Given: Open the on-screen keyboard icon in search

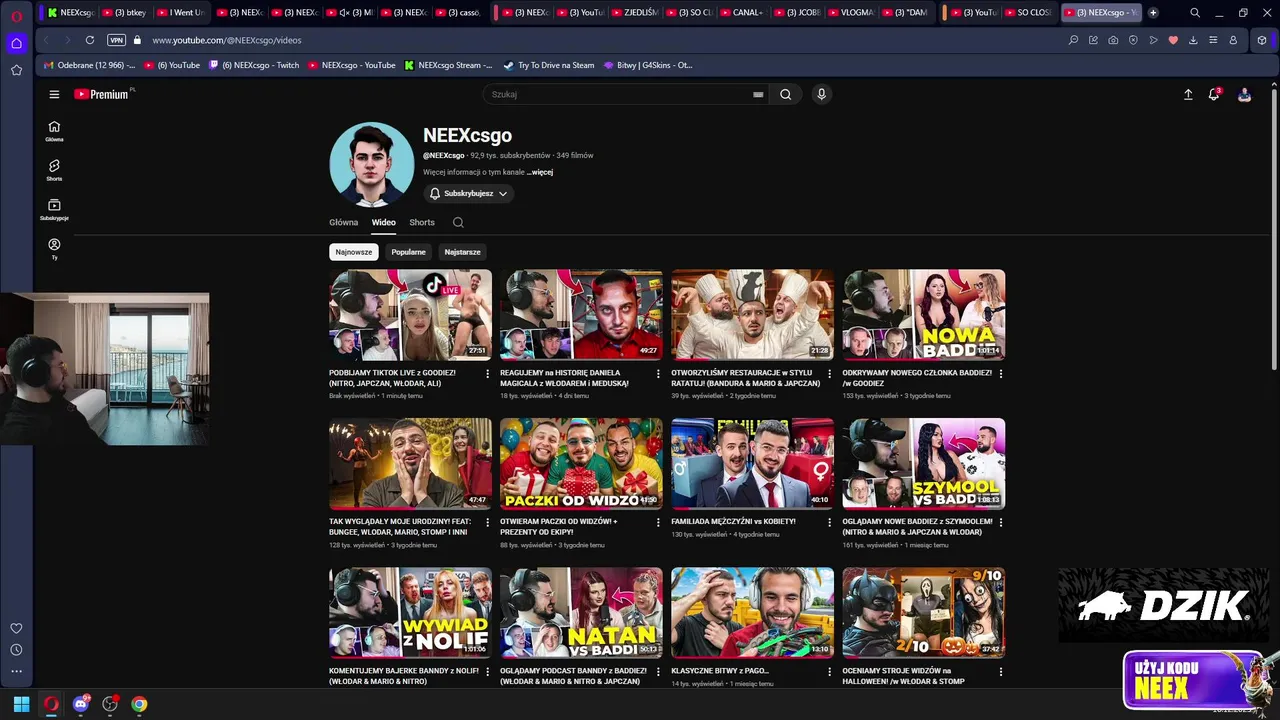Looking at the screenshot, I should coord(758,94).
